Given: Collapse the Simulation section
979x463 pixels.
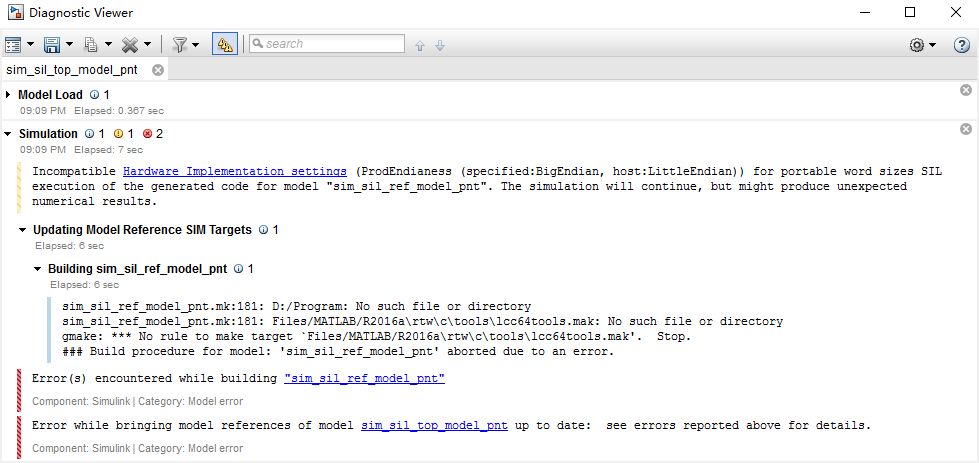Looking at the screenshot, I should click(x=7, y=134).
